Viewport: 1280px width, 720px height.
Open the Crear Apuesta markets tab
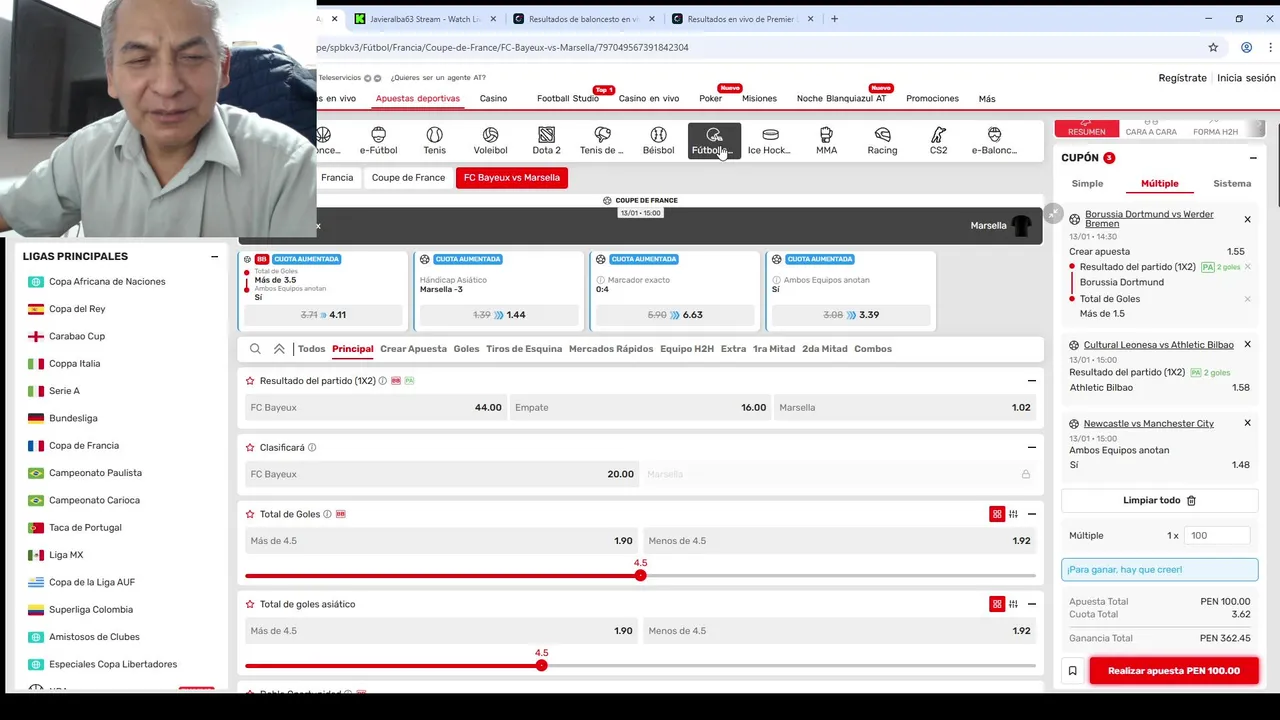pyautogui.click(x=413, y=349)
